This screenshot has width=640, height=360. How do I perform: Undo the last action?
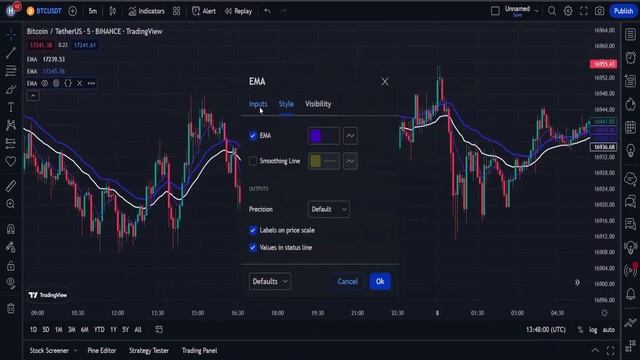(x=267, y=11)
